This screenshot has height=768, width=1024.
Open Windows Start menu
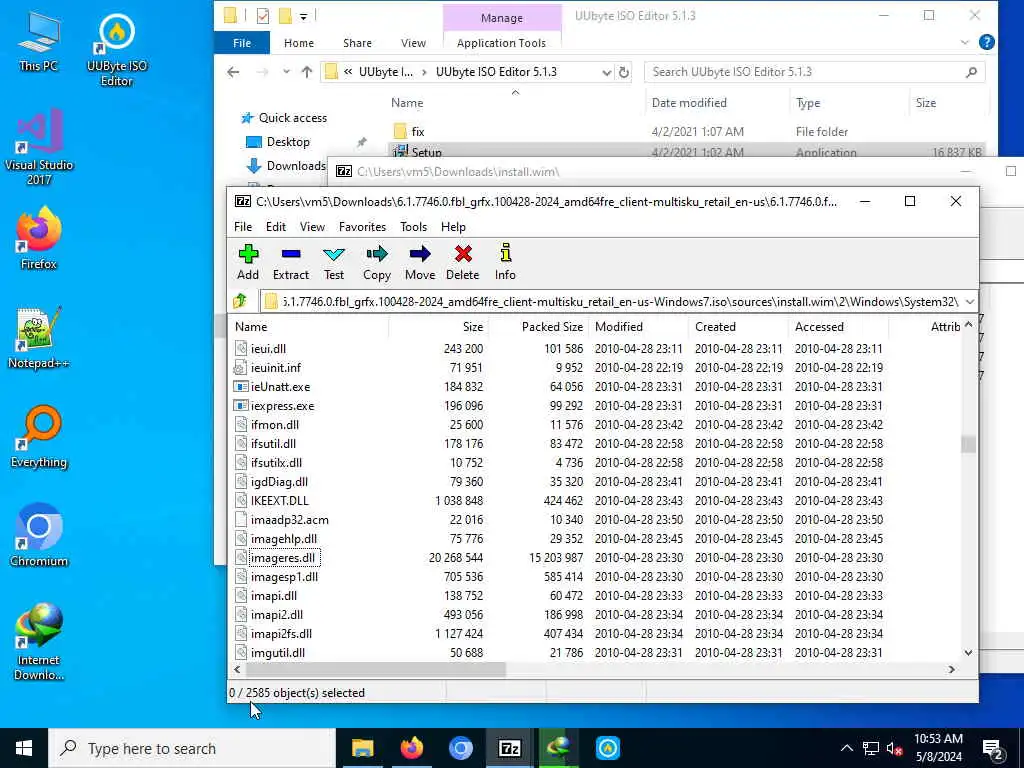(x=24, y=748)
